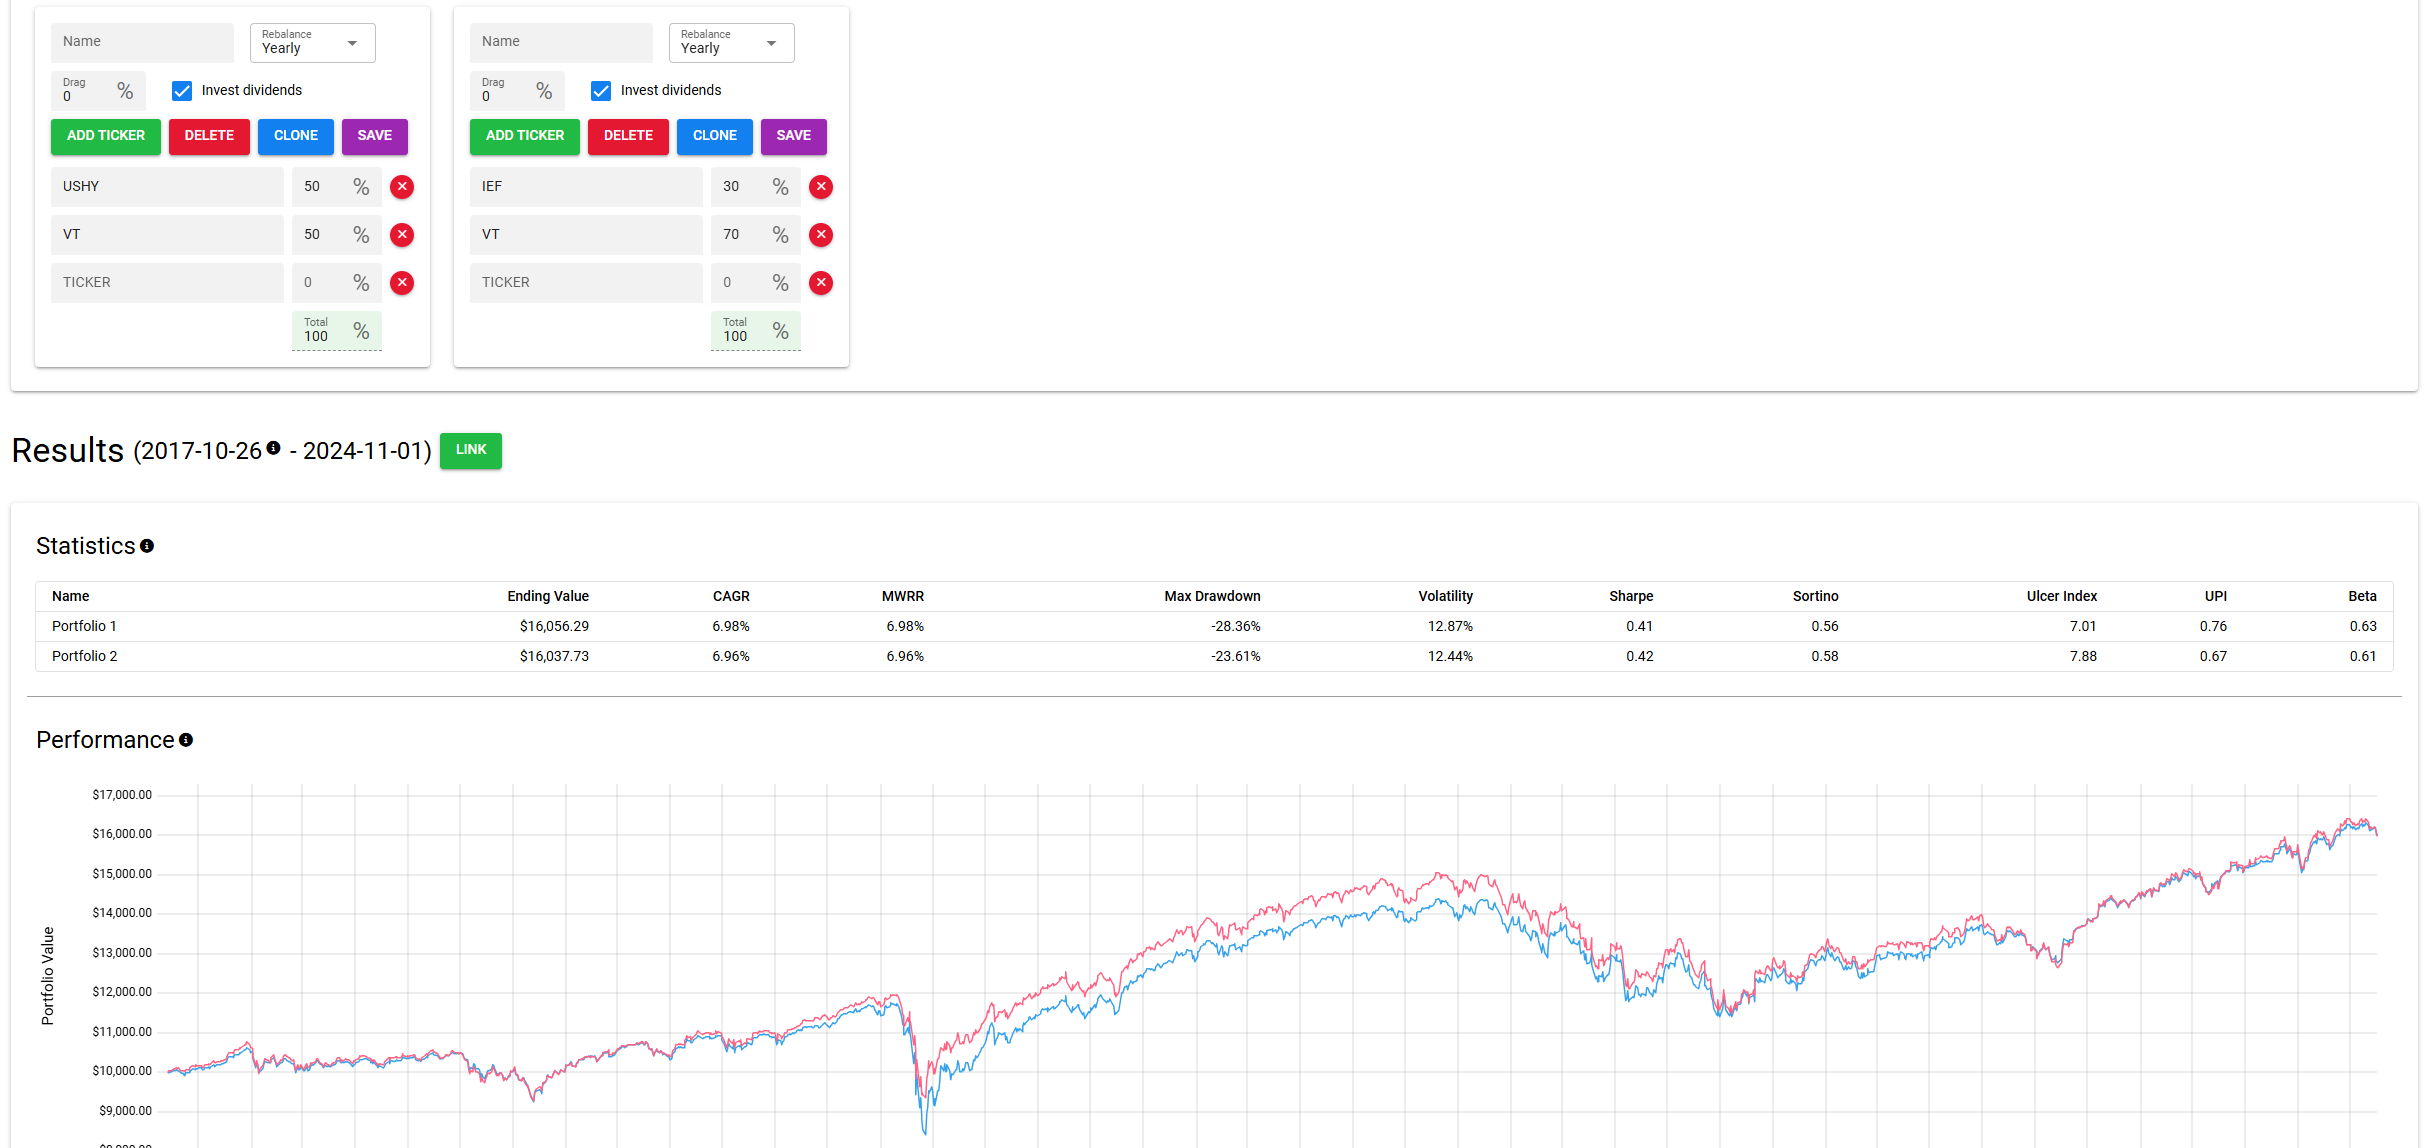Screen dimensions: 2427x1148
Task: Click info icon beside Statistics heading
Action: (147, 546)
